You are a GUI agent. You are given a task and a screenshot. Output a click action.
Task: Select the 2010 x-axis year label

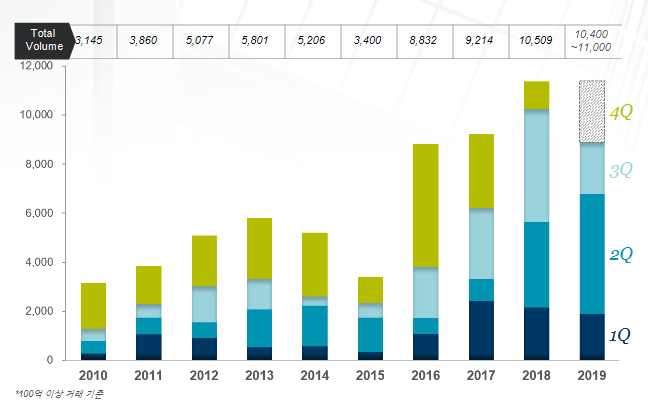(94, 373)
